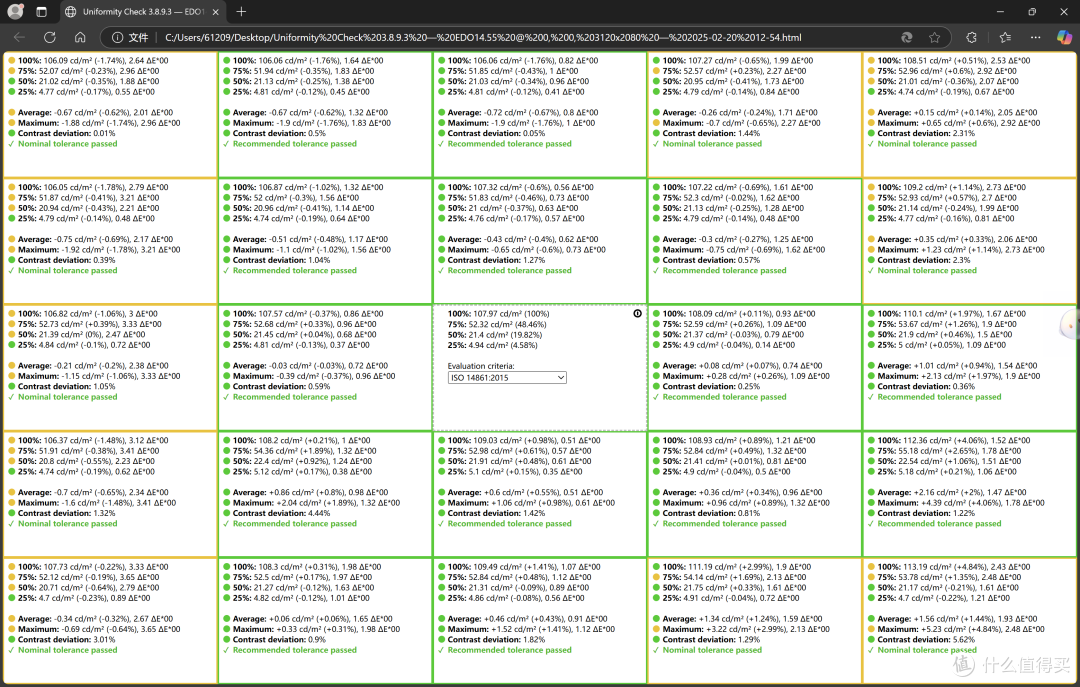Go back using the browser back arrow
Screen dimensions: 1080x687
tap(19, 37)
